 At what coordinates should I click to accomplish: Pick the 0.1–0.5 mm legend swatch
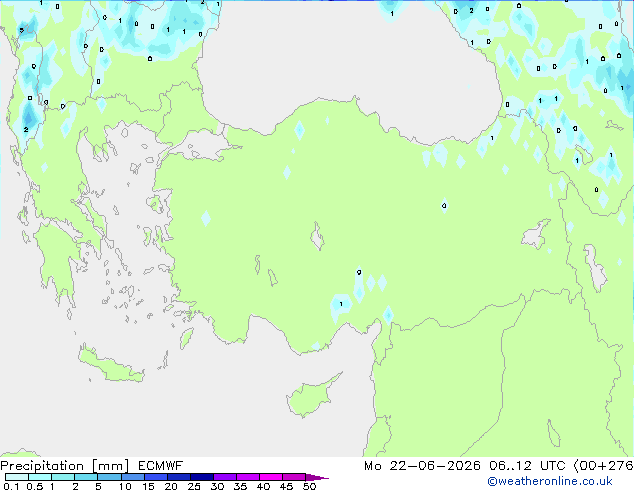coord(17,477)
